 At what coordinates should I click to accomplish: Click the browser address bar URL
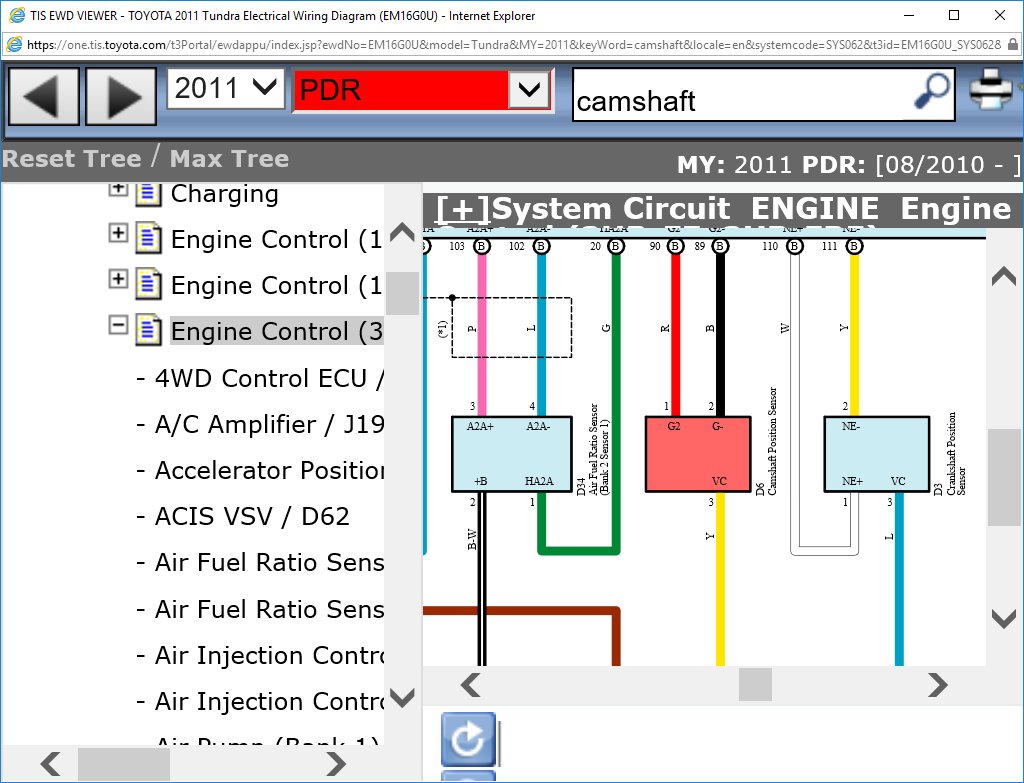[x=514, y=45]
